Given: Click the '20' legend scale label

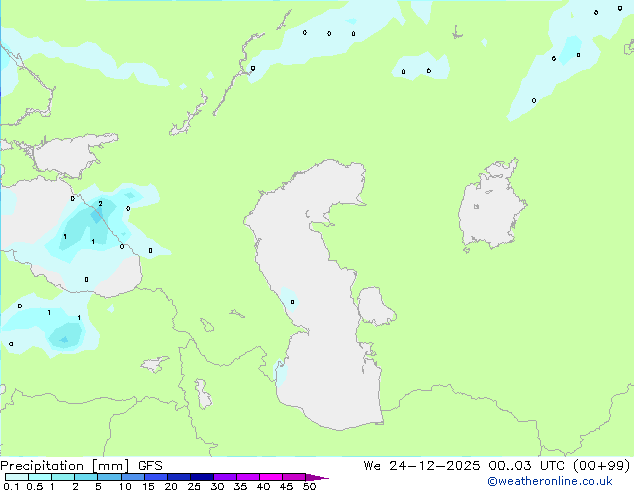Looking at the screenshot, I should 171,486.
